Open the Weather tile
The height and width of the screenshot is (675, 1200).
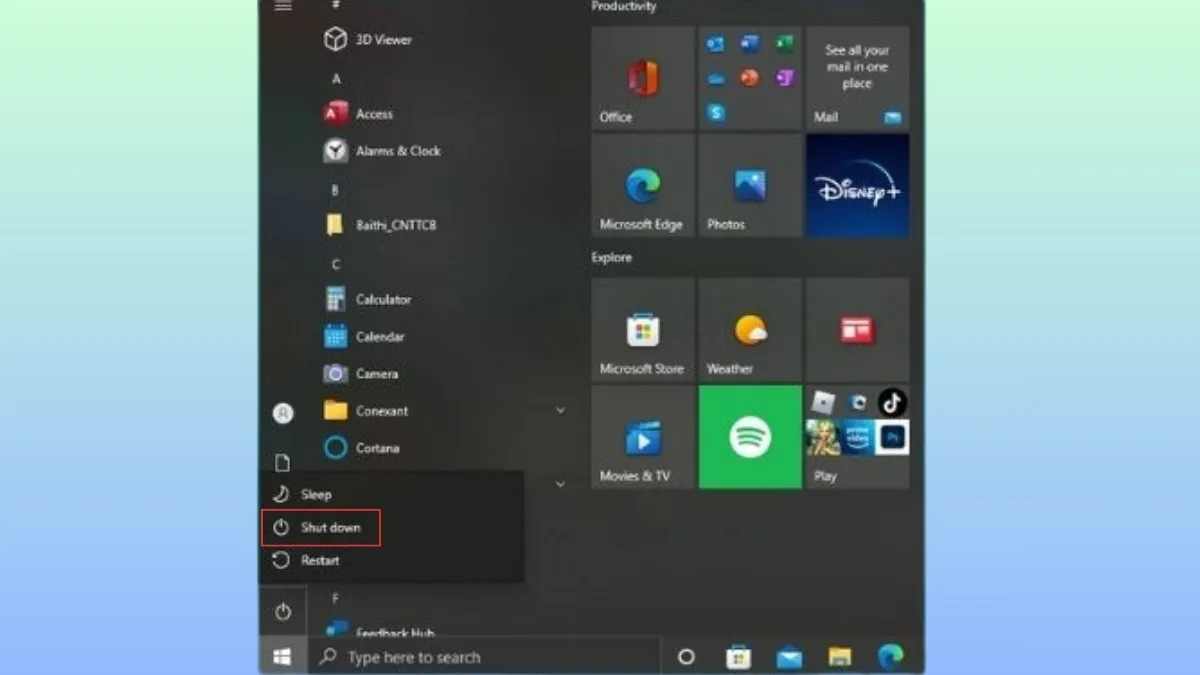(x=749, y=330)
